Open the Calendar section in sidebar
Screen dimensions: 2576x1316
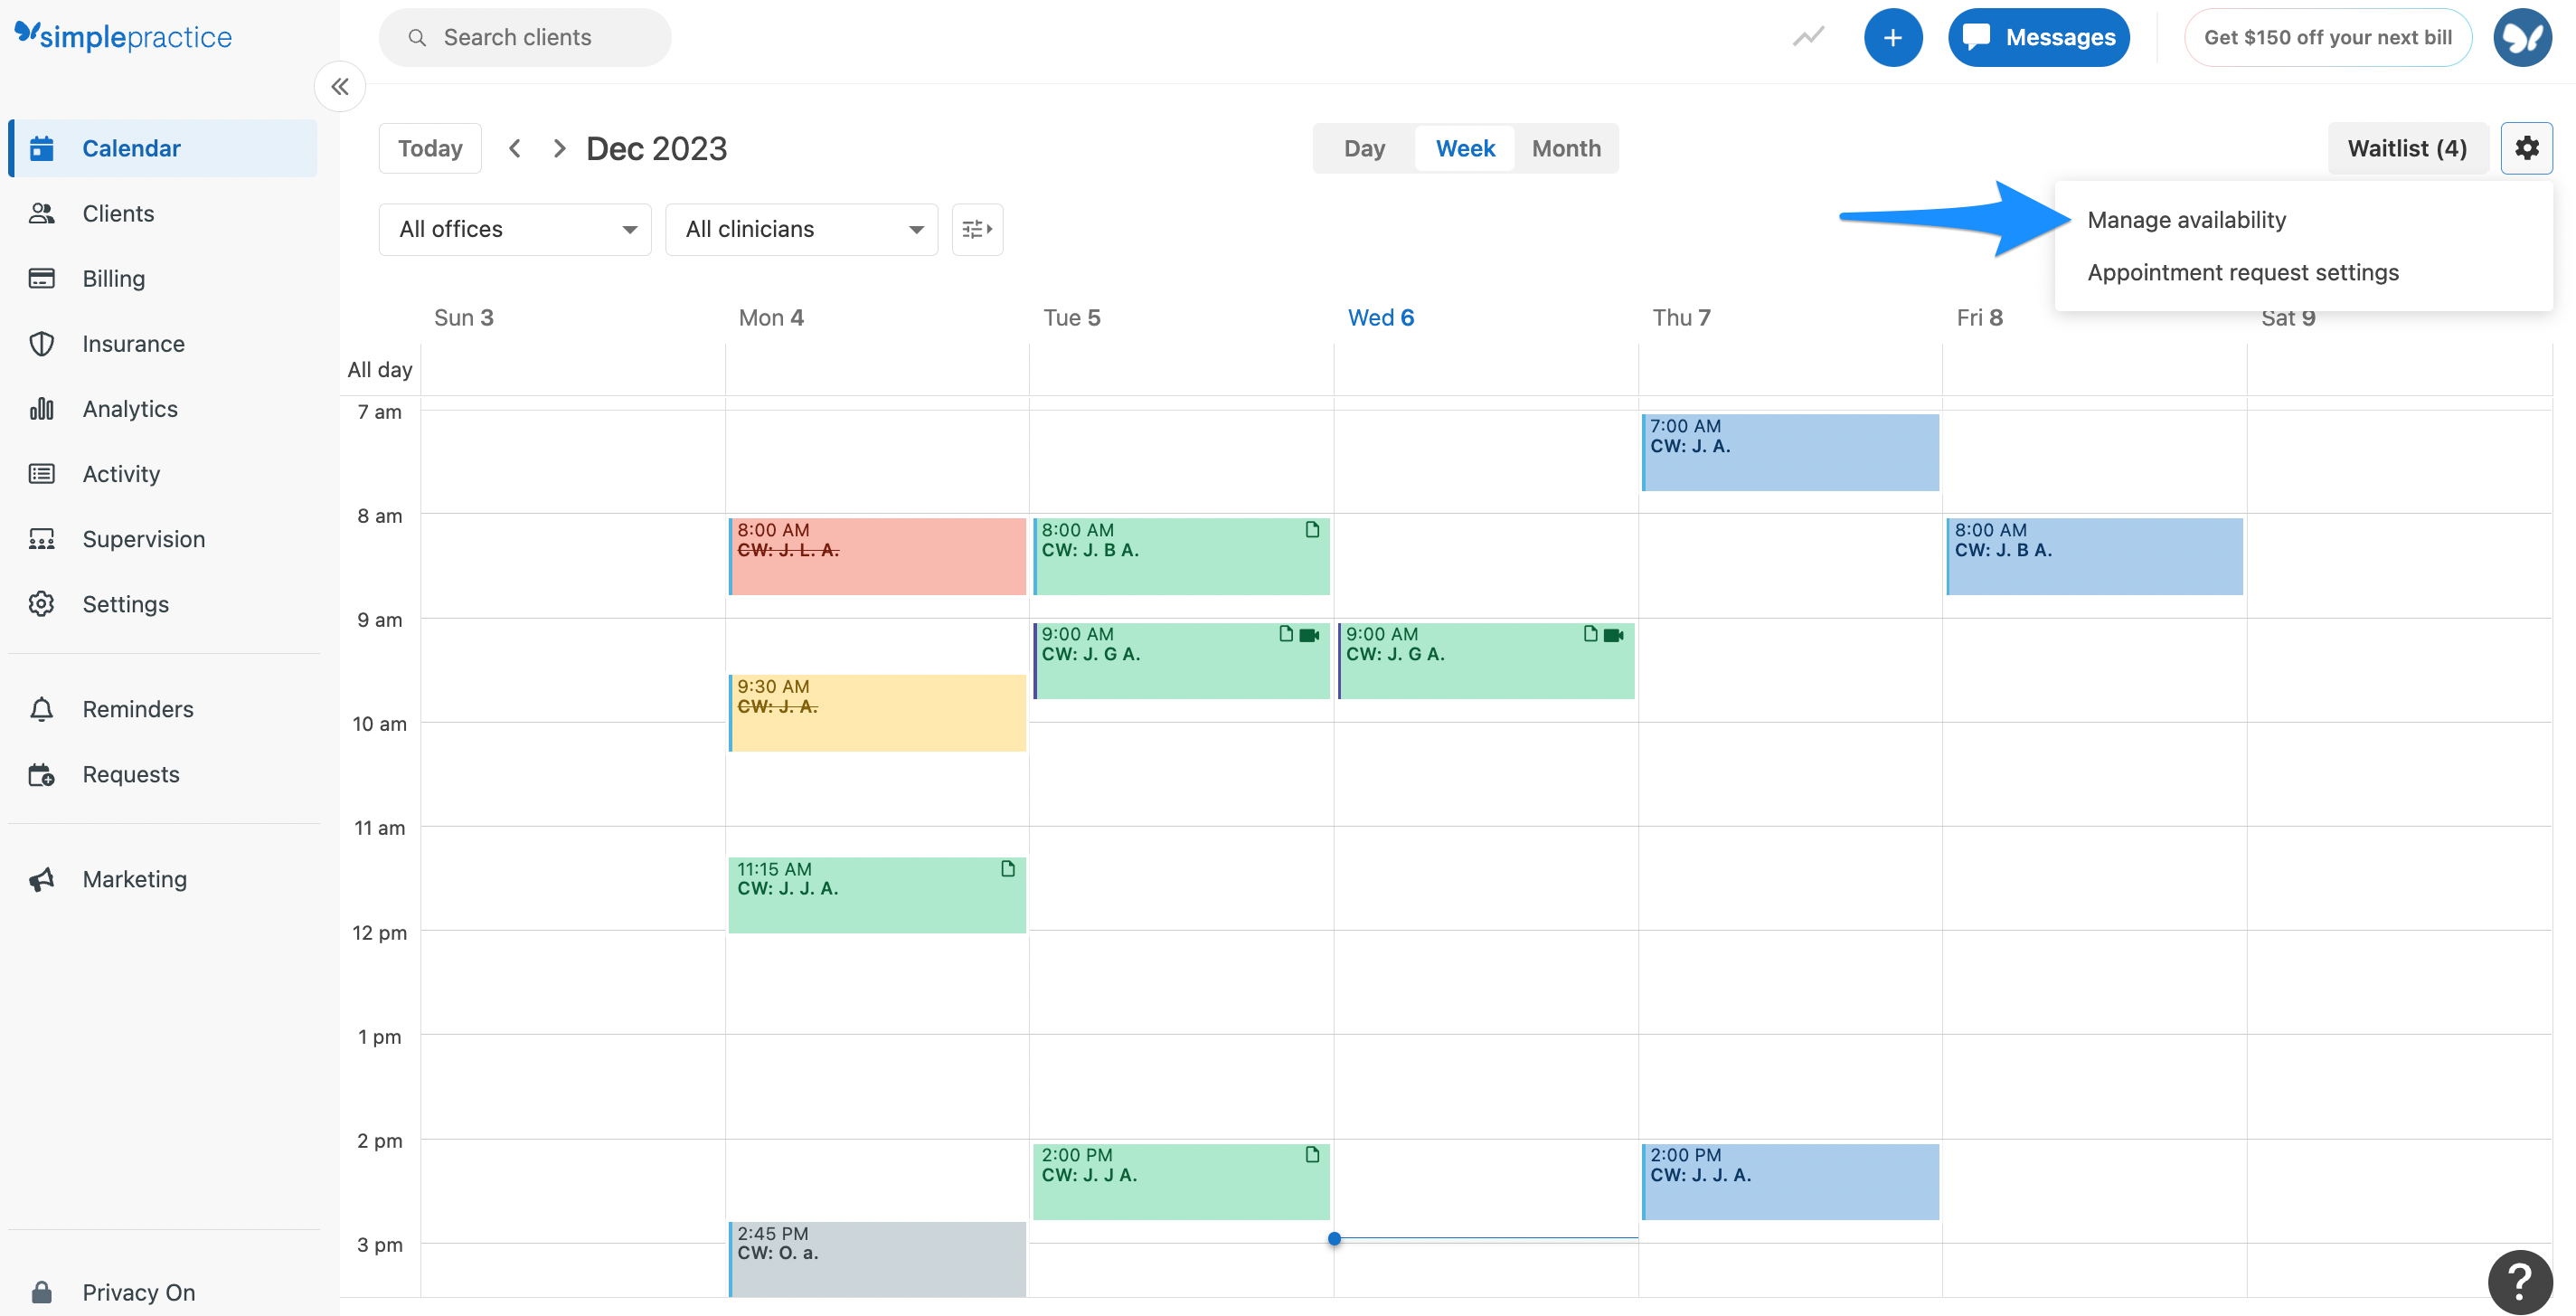(x=131, y=147)
